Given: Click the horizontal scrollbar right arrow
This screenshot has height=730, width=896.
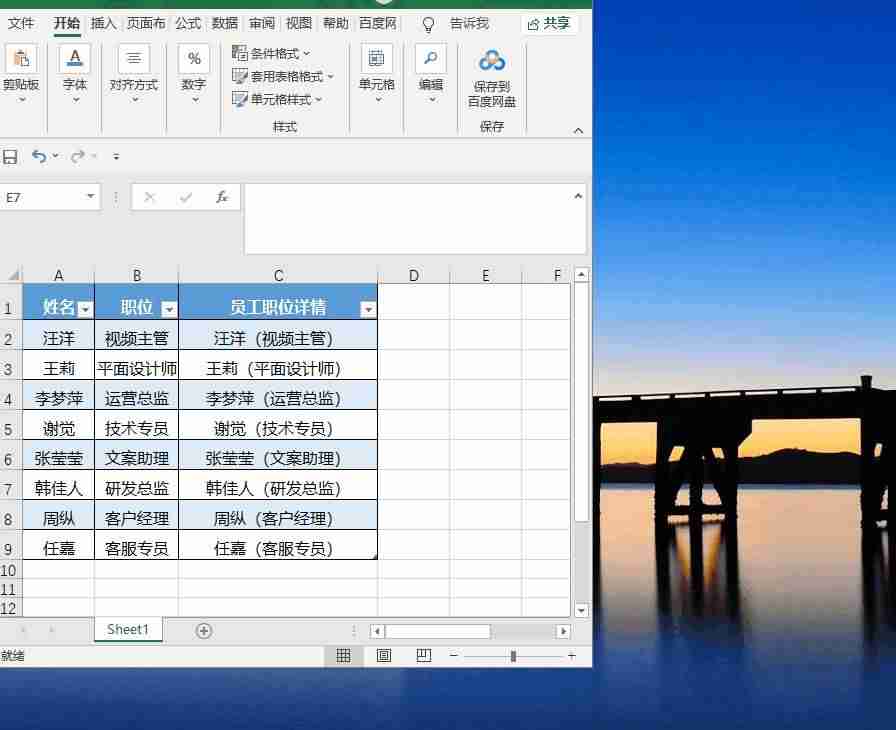Looking at the screenshot, I should [563, 631].
